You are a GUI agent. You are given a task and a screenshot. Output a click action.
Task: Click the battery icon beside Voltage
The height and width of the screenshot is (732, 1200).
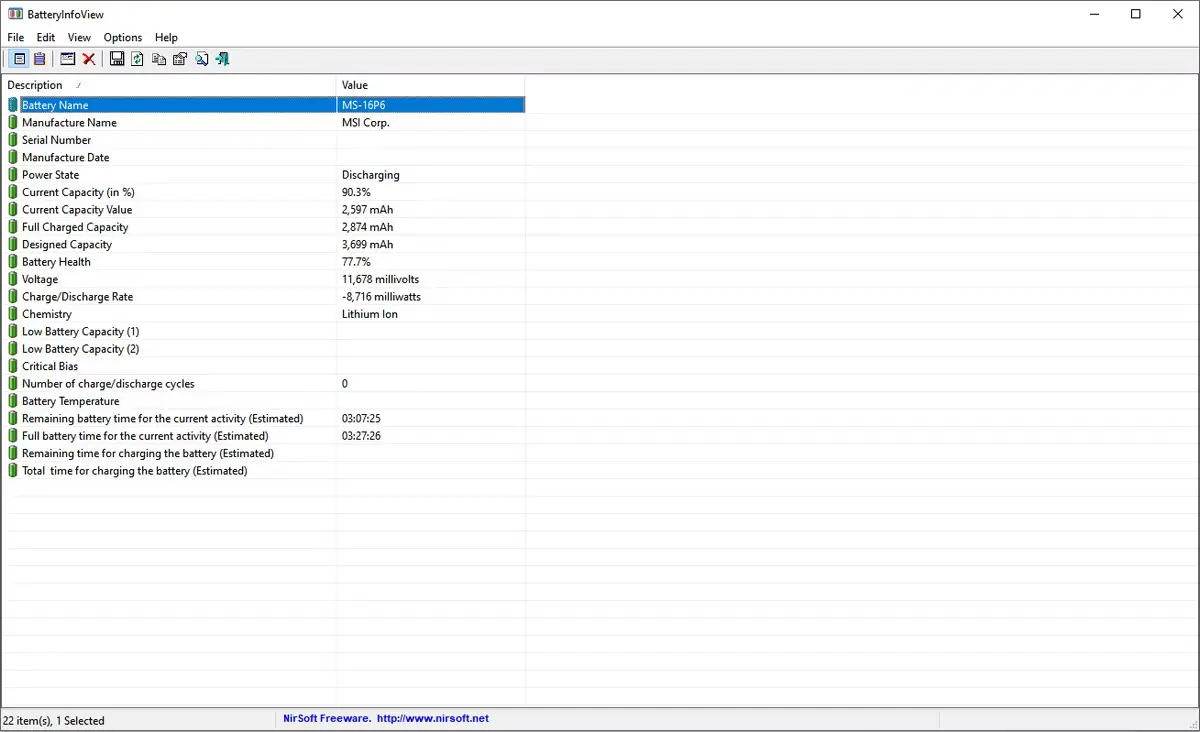pos(13,279)
